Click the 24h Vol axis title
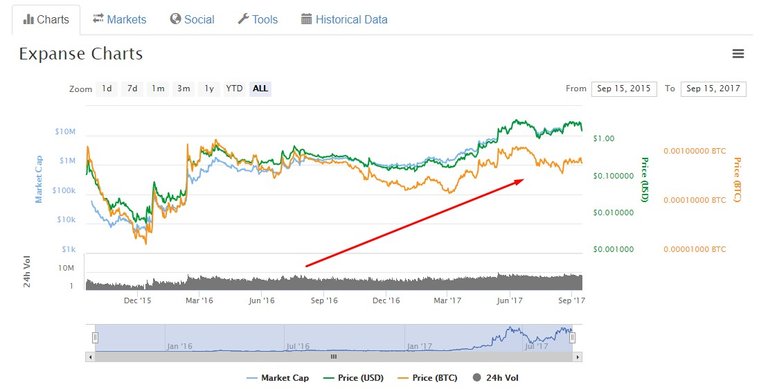The width and height of the screenshot is (768, 389). coord(27,271)
